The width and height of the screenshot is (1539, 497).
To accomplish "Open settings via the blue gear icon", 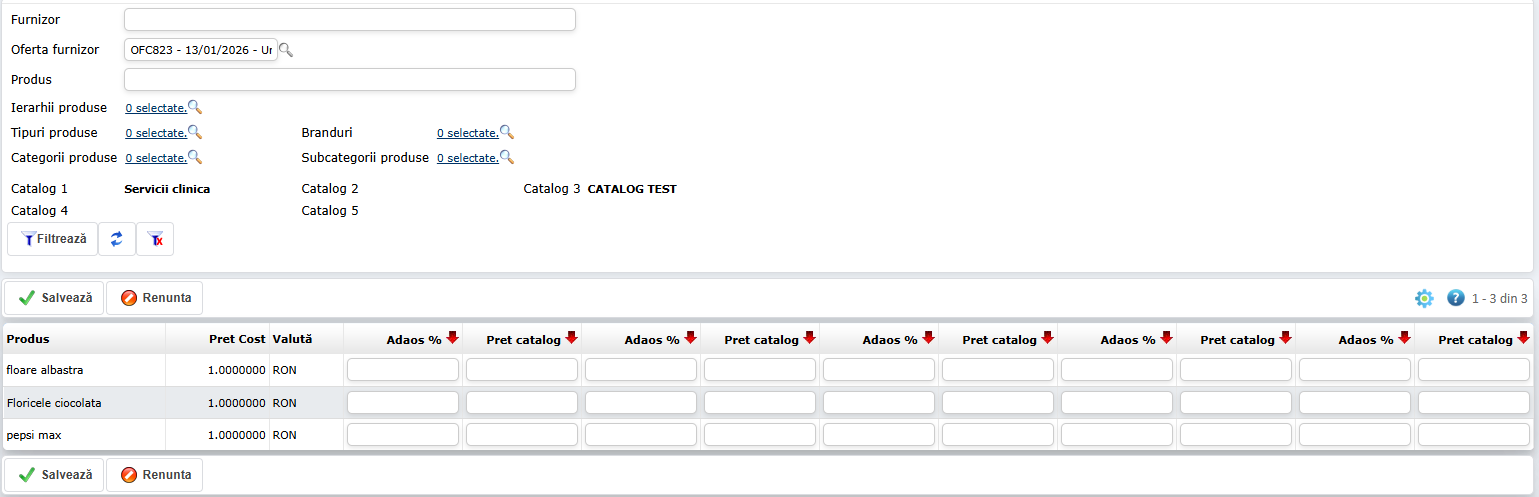I will 1424,298.
